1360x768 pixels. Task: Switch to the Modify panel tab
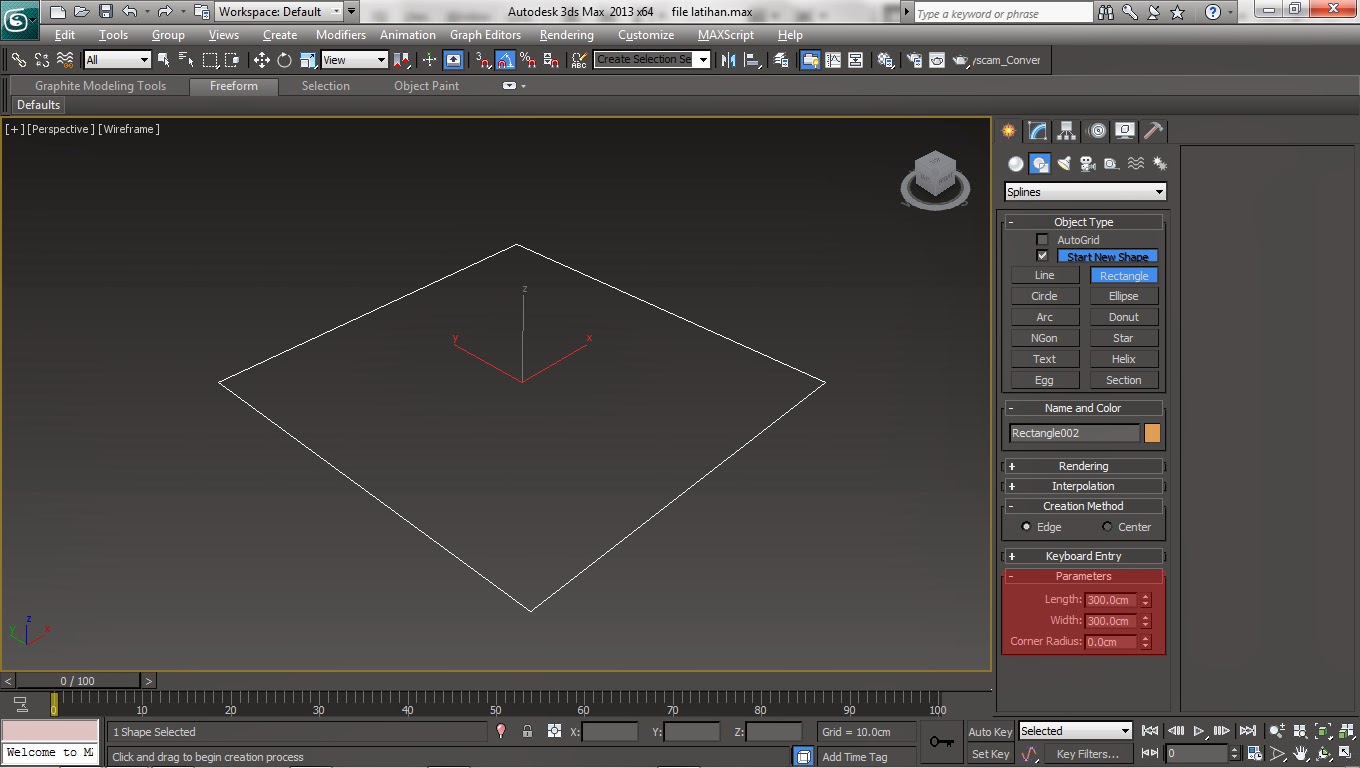(1038, 131)
